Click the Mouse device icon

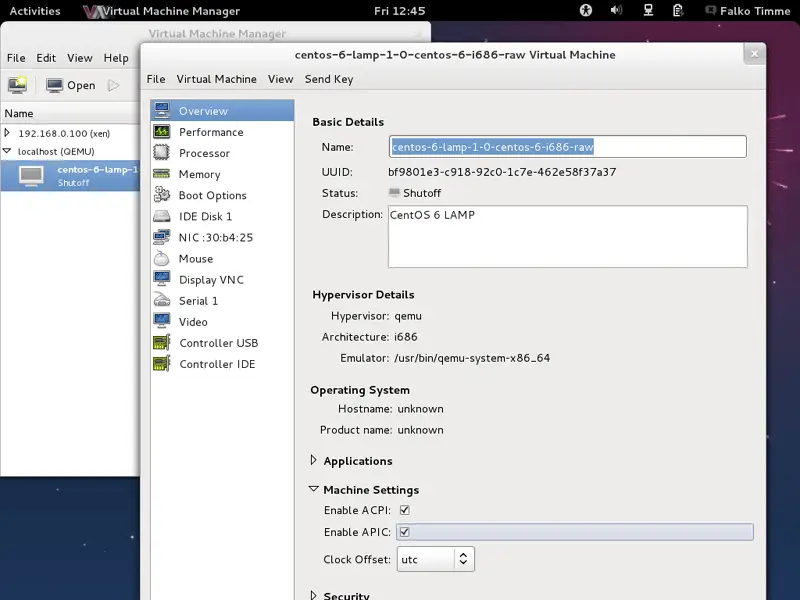coord(162,258)
